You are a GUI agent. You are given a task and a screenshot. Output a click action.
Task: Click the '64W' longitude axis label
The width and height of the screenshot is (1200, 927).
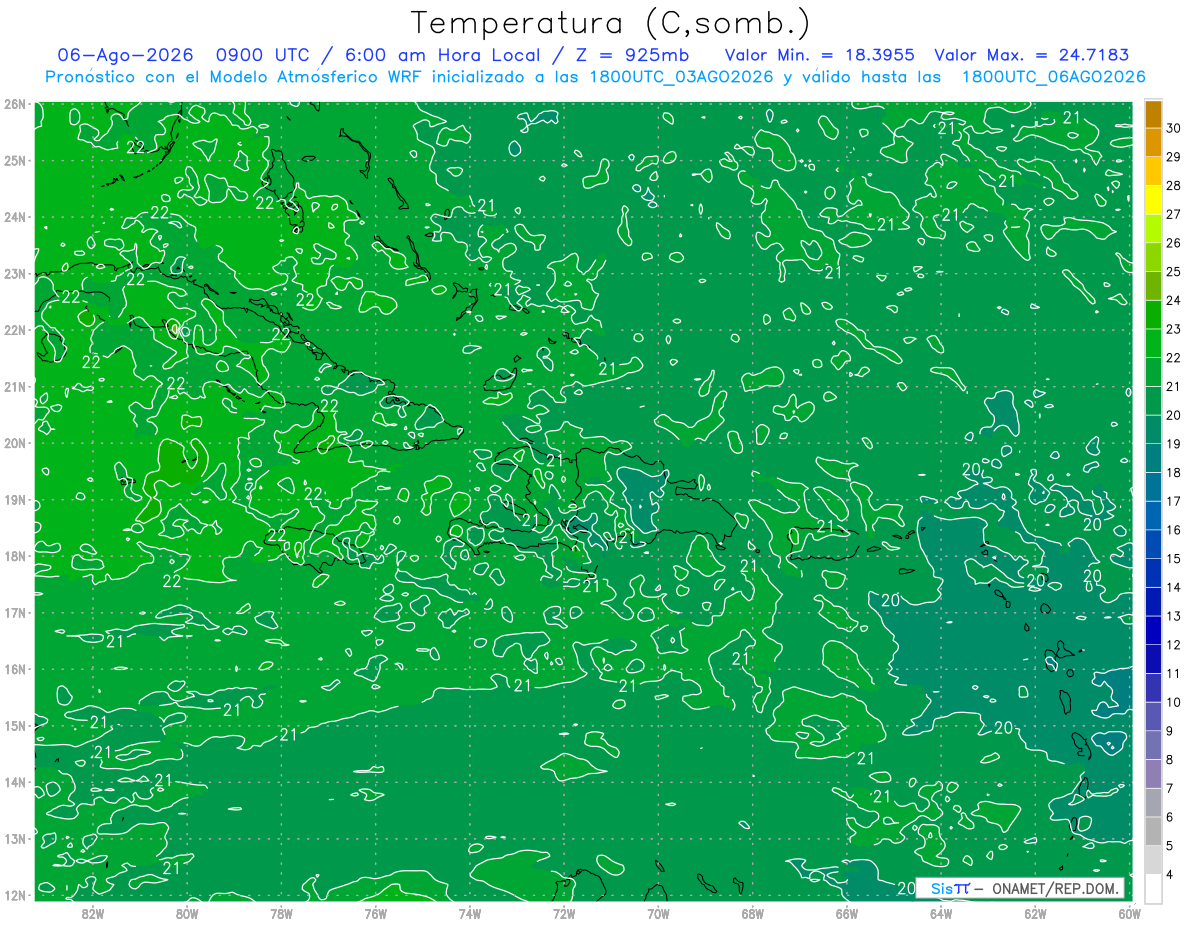click(x=941, y=913)
